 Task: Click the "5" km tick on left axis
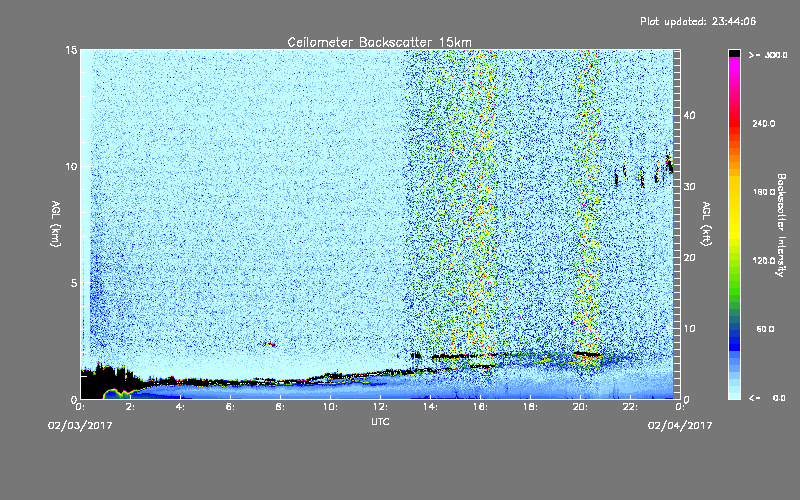(x=73, y=283)
